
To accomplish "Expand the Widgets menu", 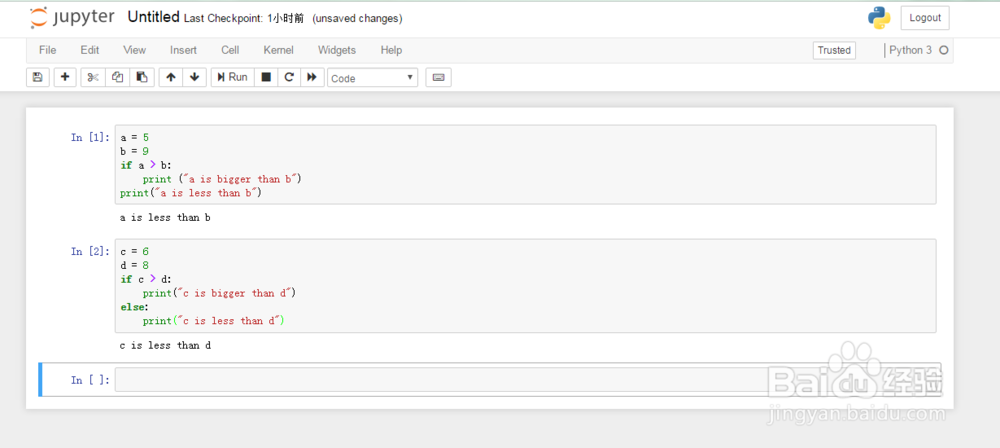I will [337, 50].
